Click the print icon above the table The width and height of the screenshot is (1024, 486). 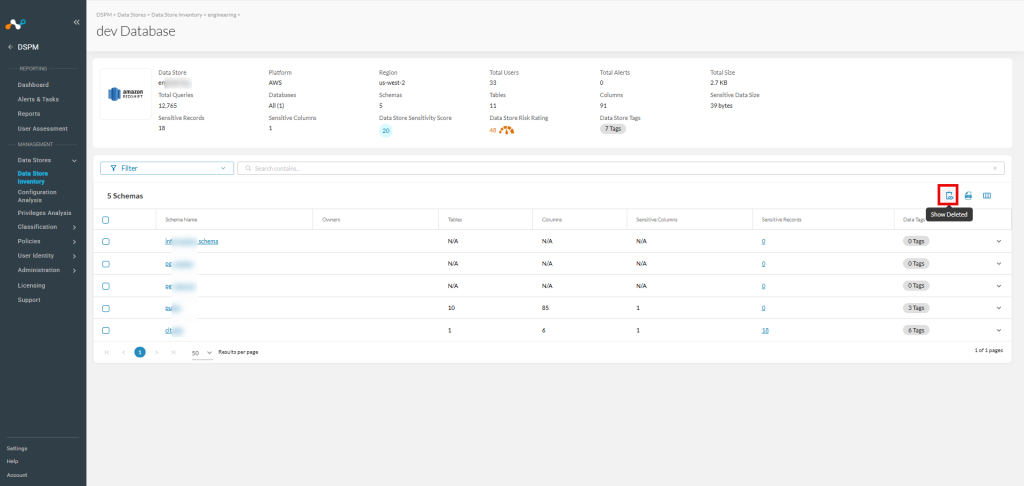tap(968, 195)
